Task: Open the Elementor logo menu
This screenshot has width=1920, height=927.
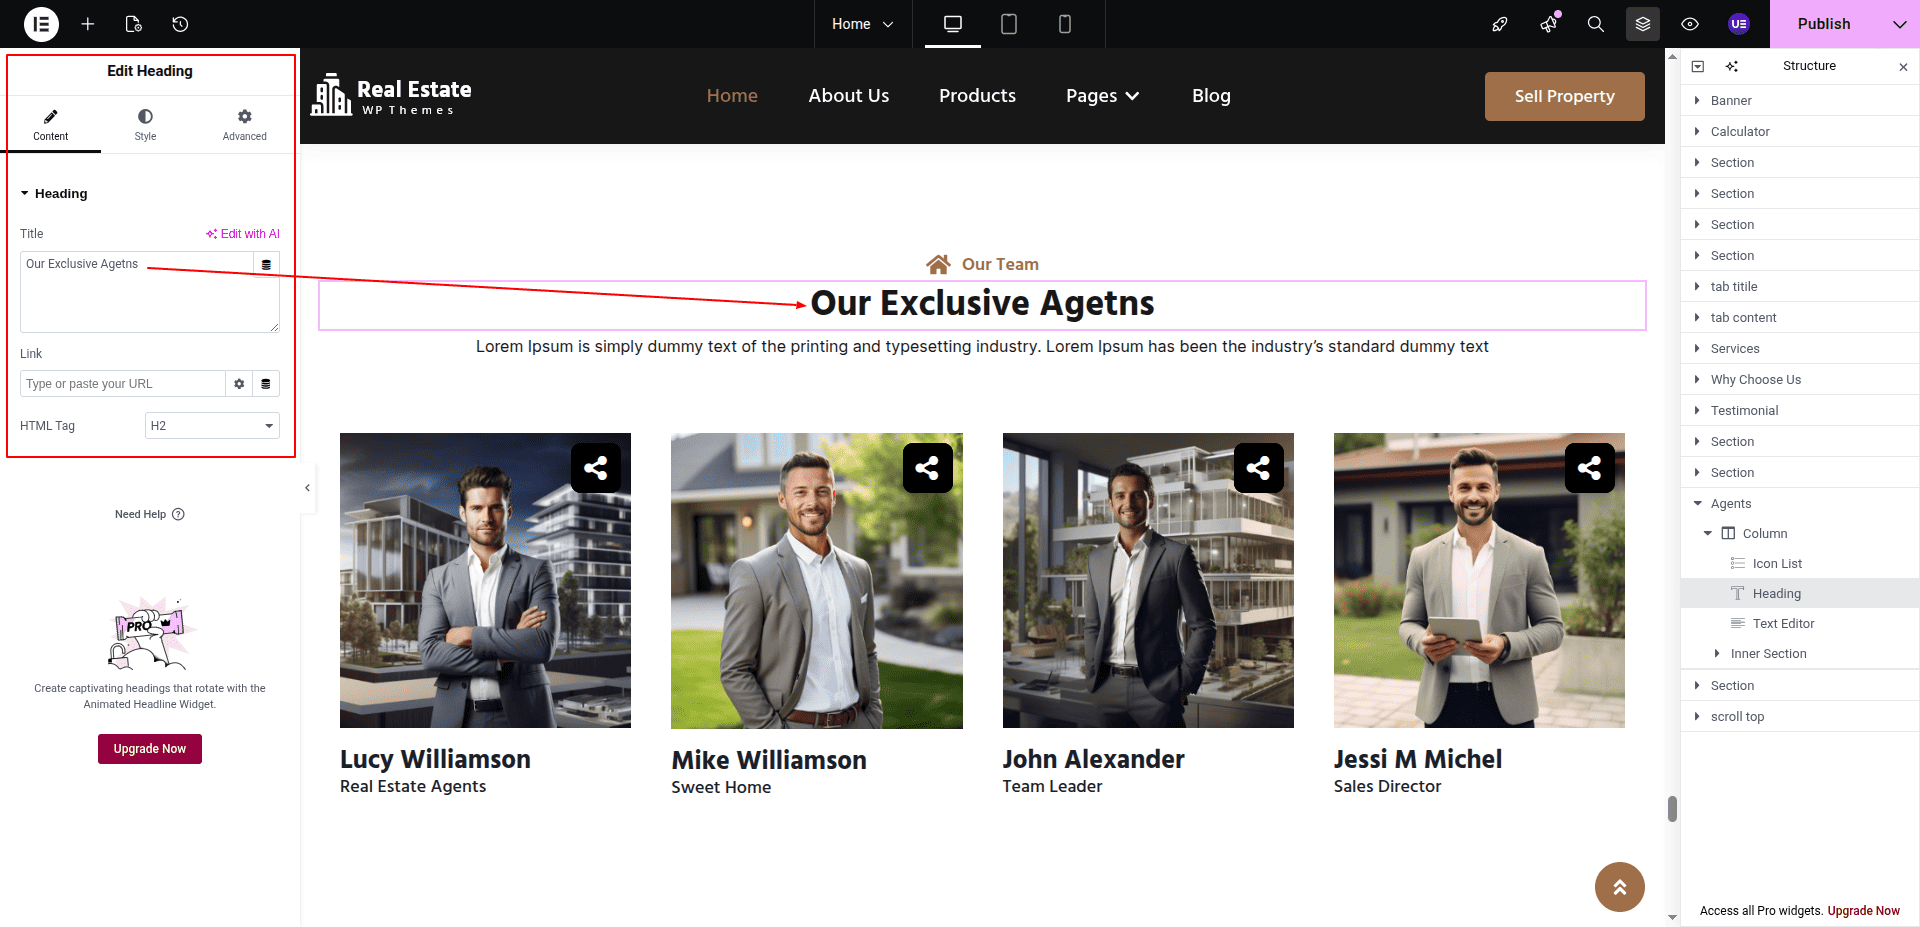Action: click(41, 24)
